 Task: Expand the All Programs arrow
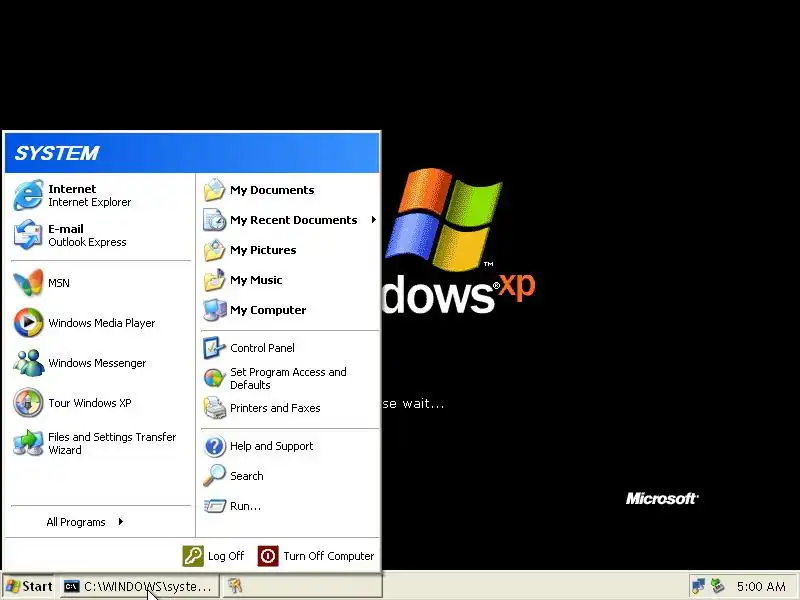point(120,521)
